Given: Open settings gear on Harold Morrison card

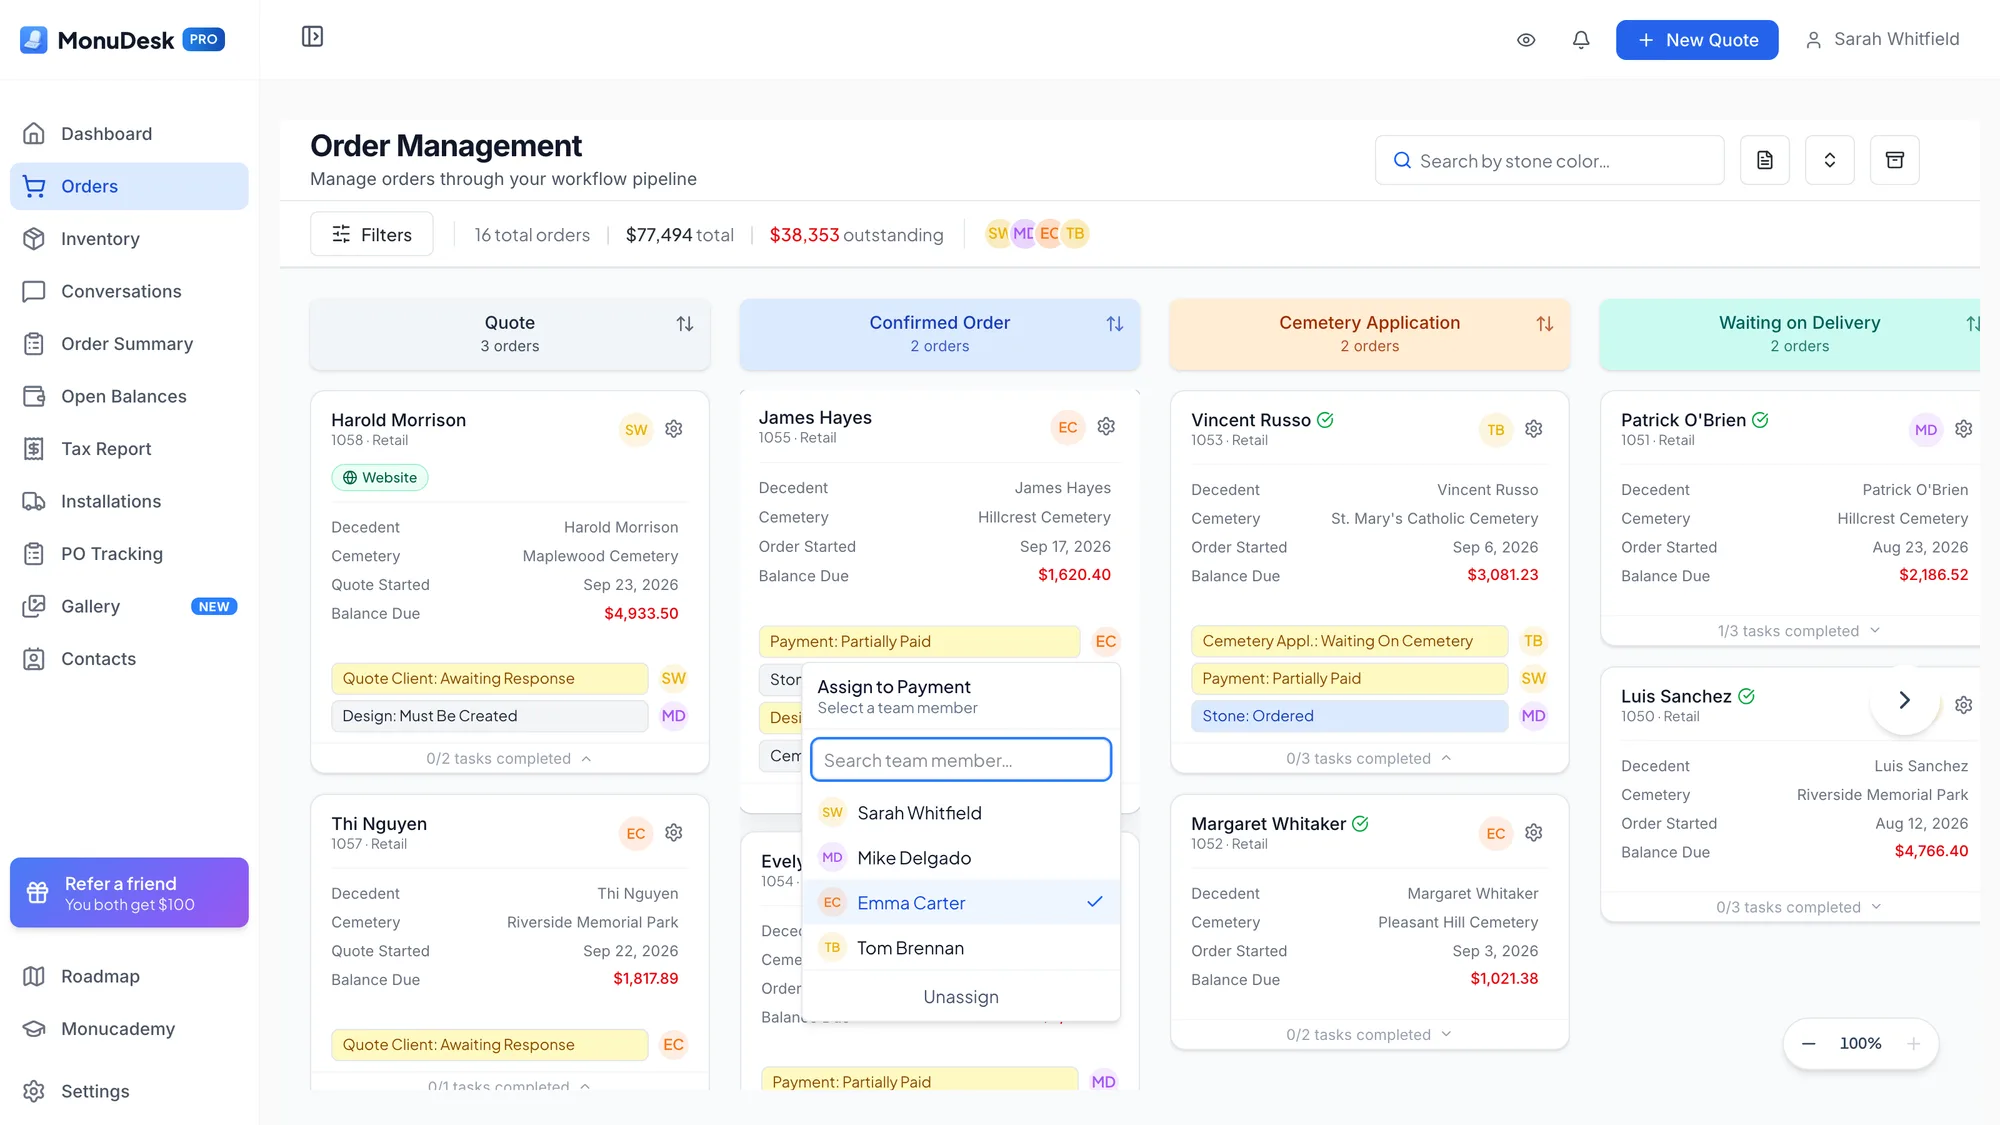Looking at the screenshot, I should pos(674,429).
